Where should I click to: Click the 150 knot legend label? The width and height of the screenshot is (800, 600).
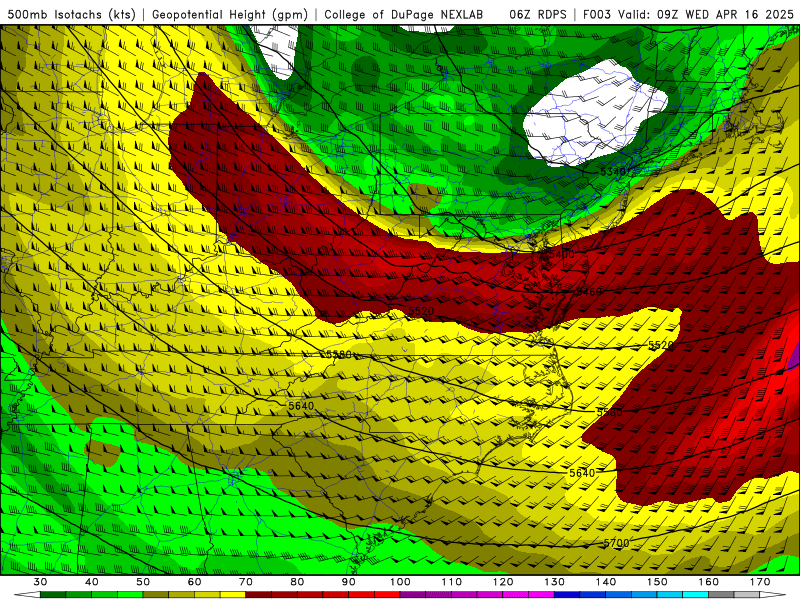(657, 582)
